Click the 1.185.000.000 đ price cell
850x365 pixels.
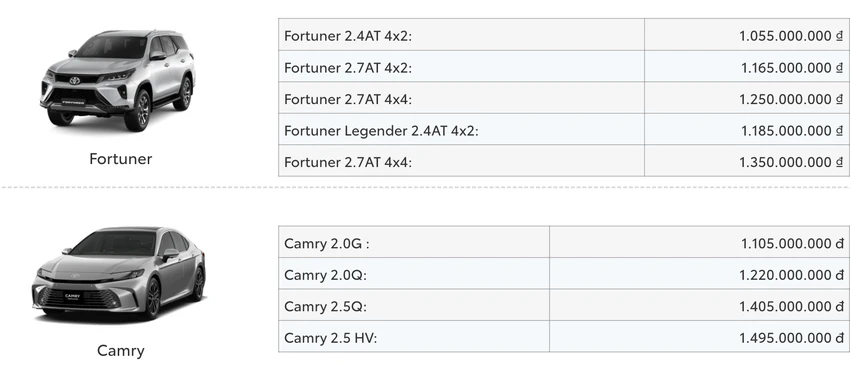[x=747, y=130]
